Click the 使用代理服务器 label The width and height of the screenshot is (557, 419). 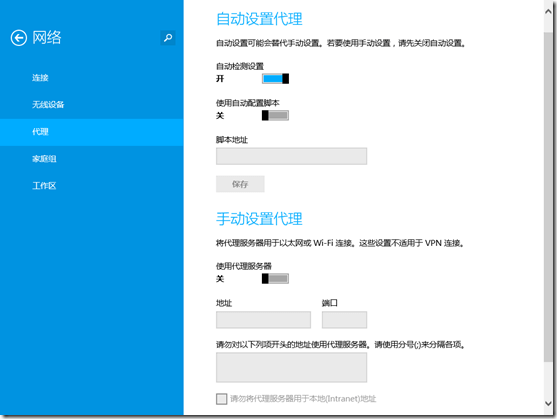click(244, 266)
